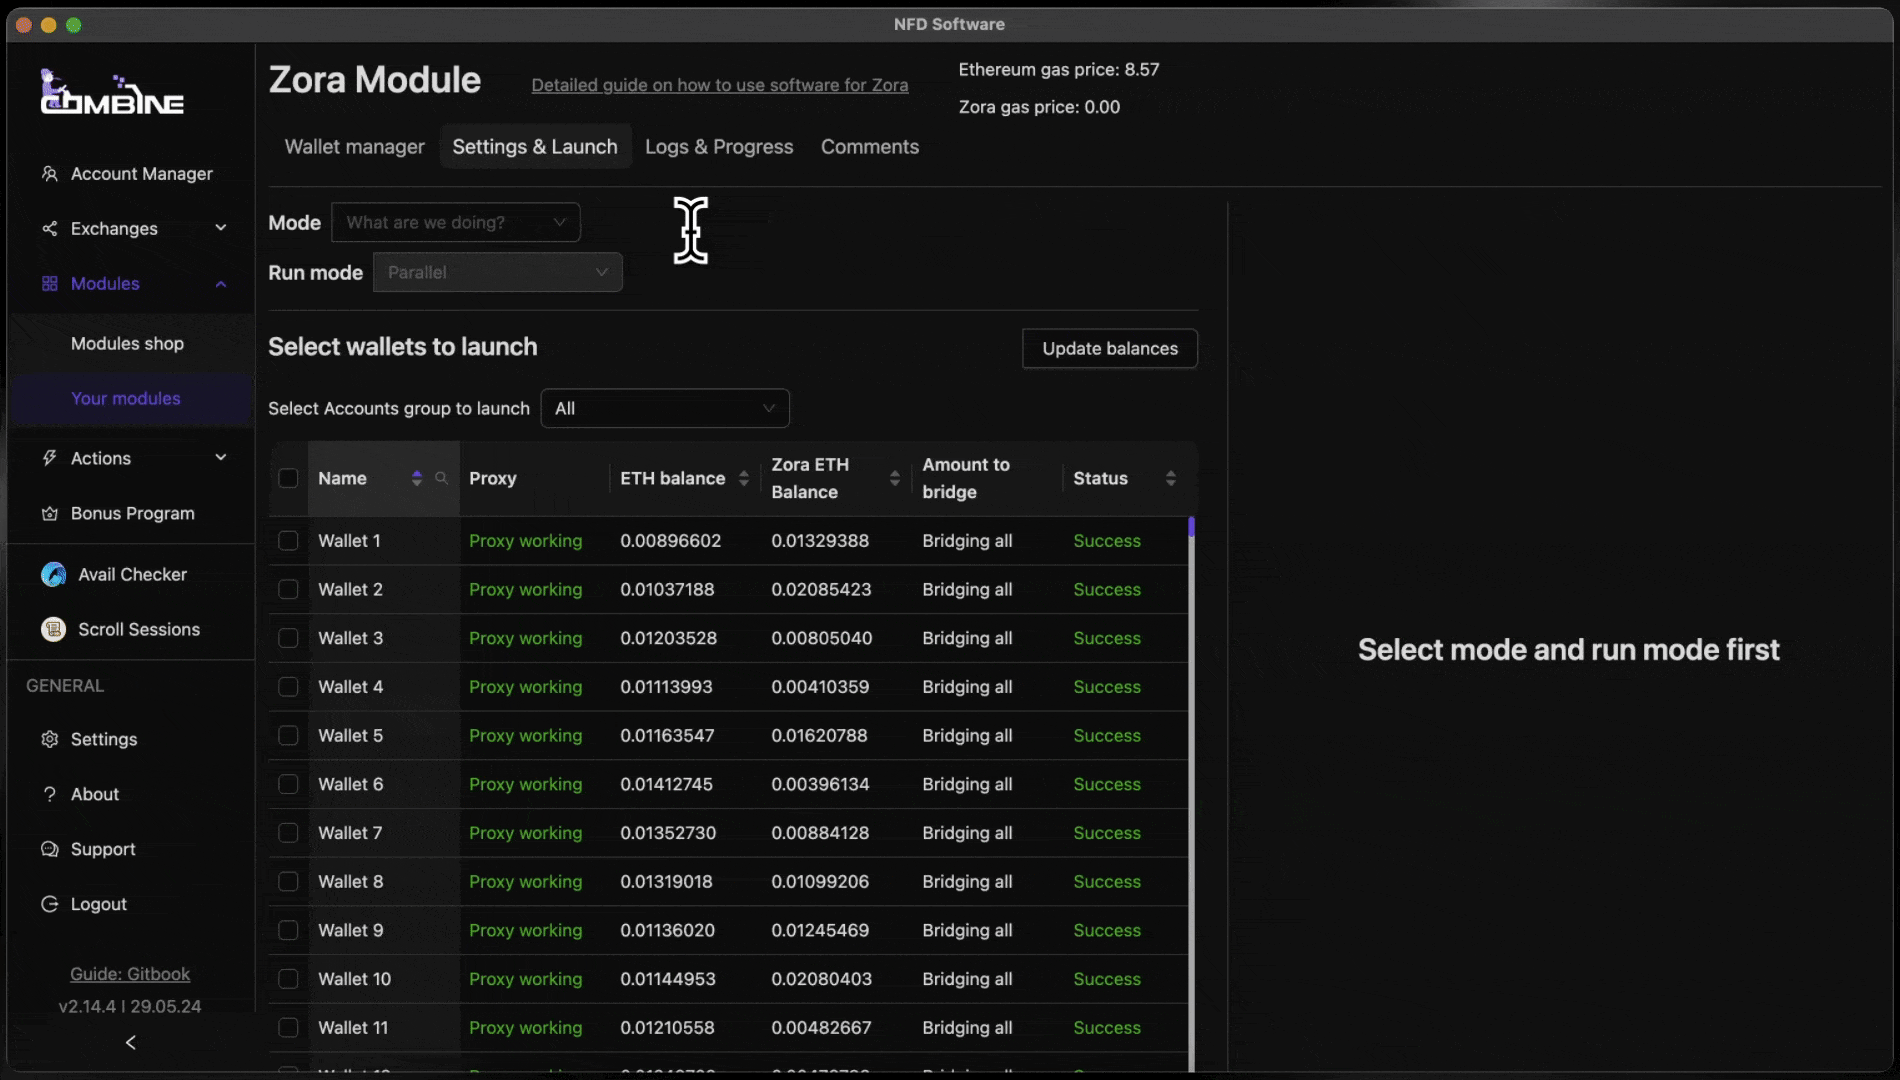
Task: Switch to the Wallet manager tab
Action: pyautogui.click(x=354, y=147)
